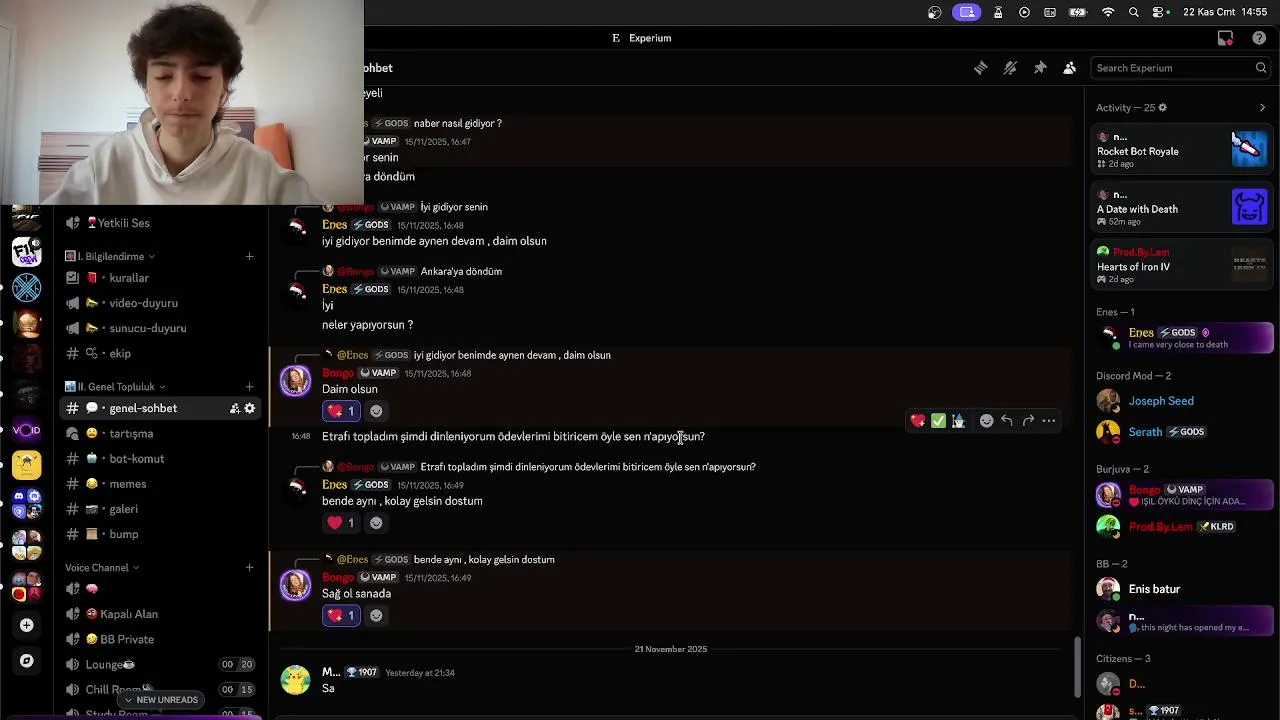Screen dimensions: 1280x720
Task: Add emoji reaction via smiley on hovered message
Action: (986, 421)
